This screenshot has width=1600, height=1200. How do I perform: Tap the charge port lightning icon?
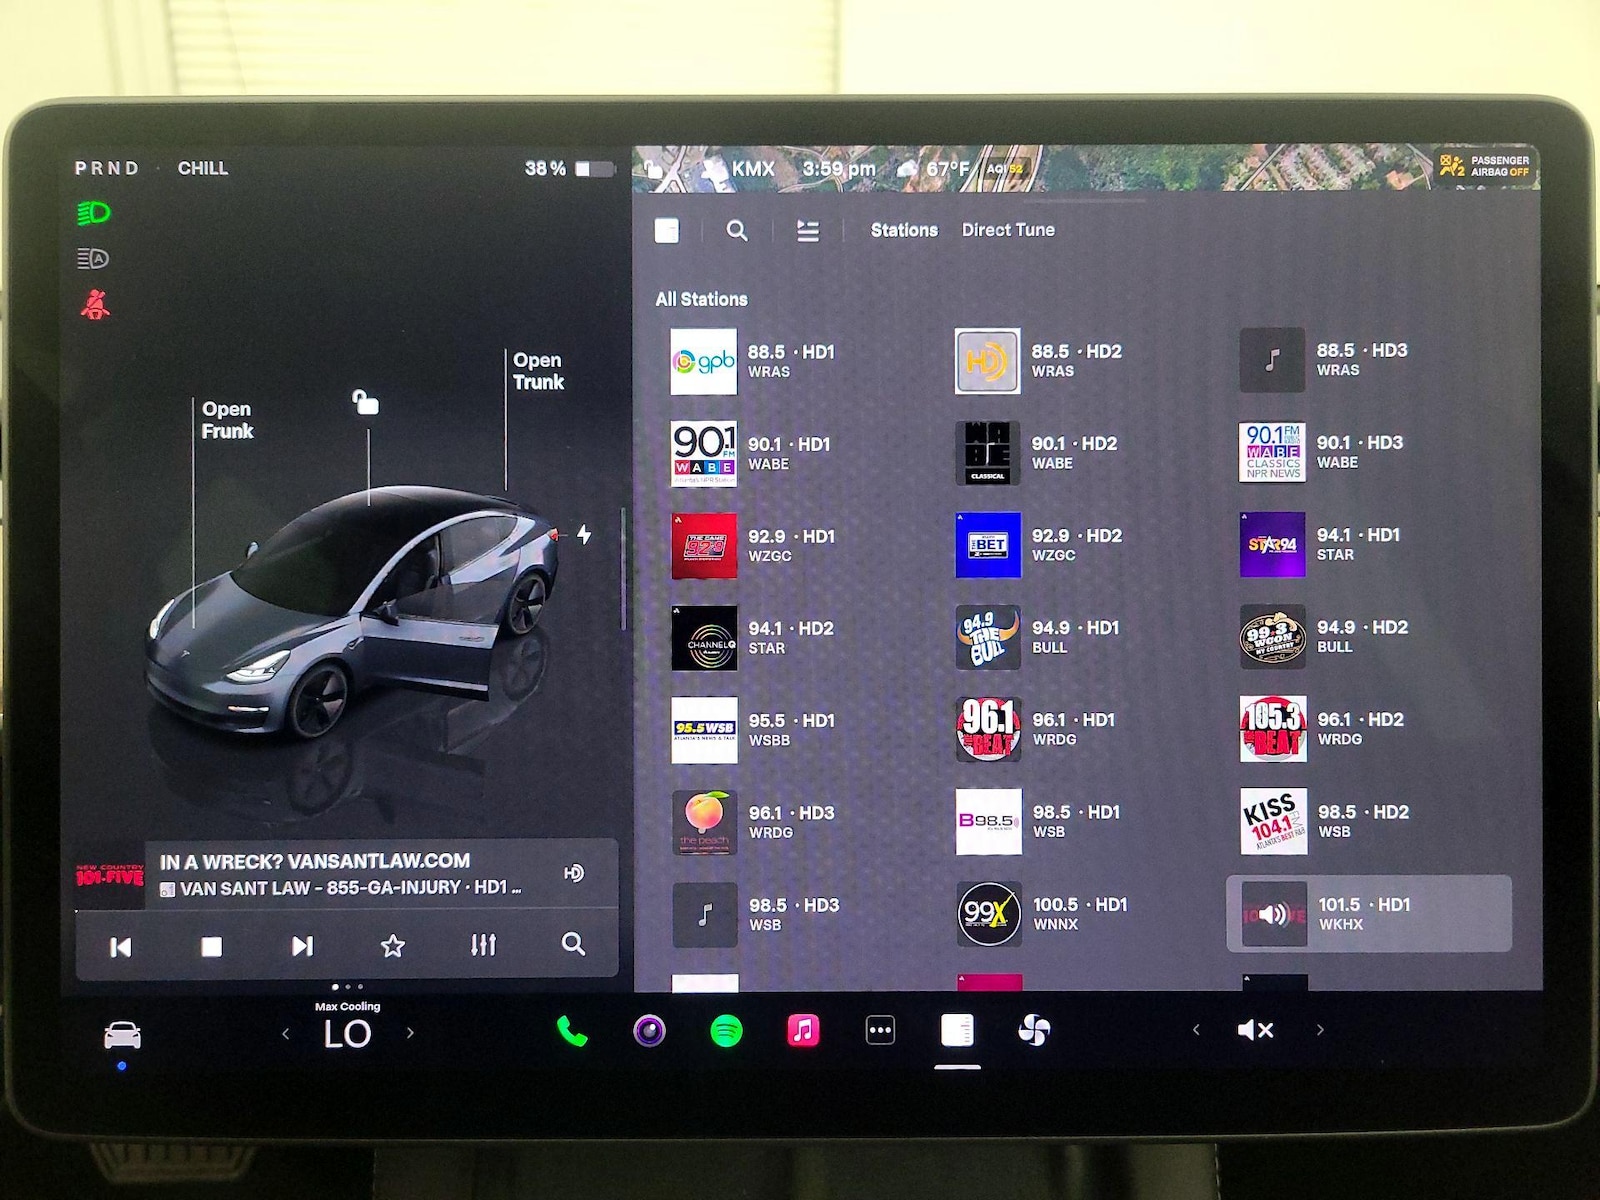coord(584,535)
